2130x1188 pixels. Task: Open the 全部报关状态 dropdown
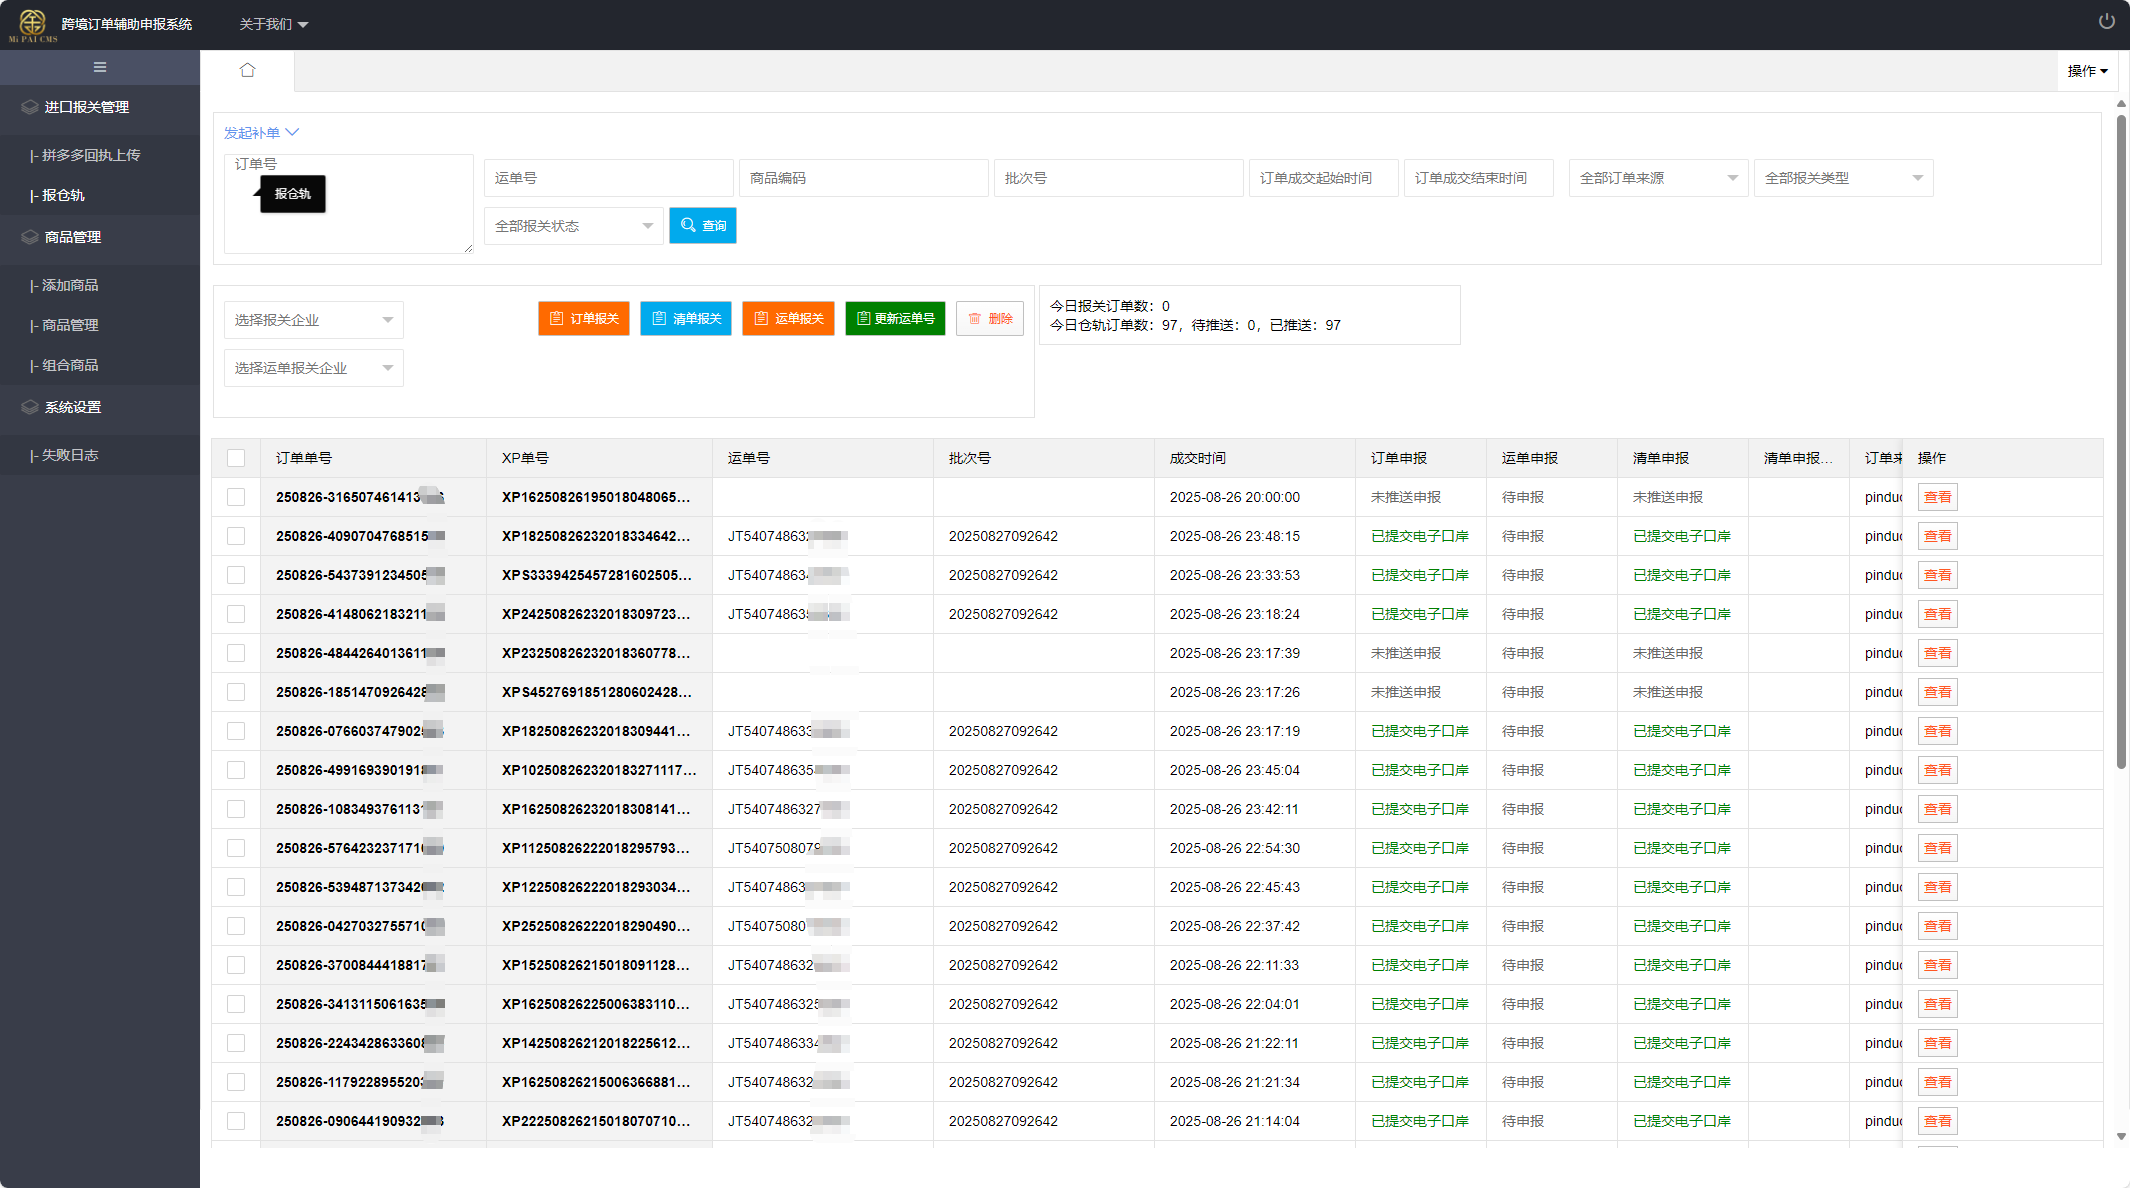(573, 226)
